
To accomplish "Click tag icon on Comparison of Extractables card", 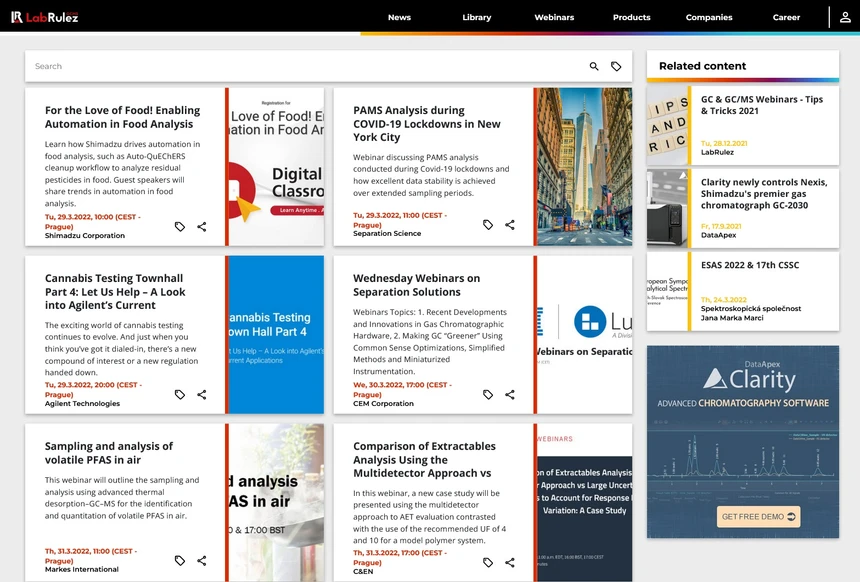I will 488,562.
